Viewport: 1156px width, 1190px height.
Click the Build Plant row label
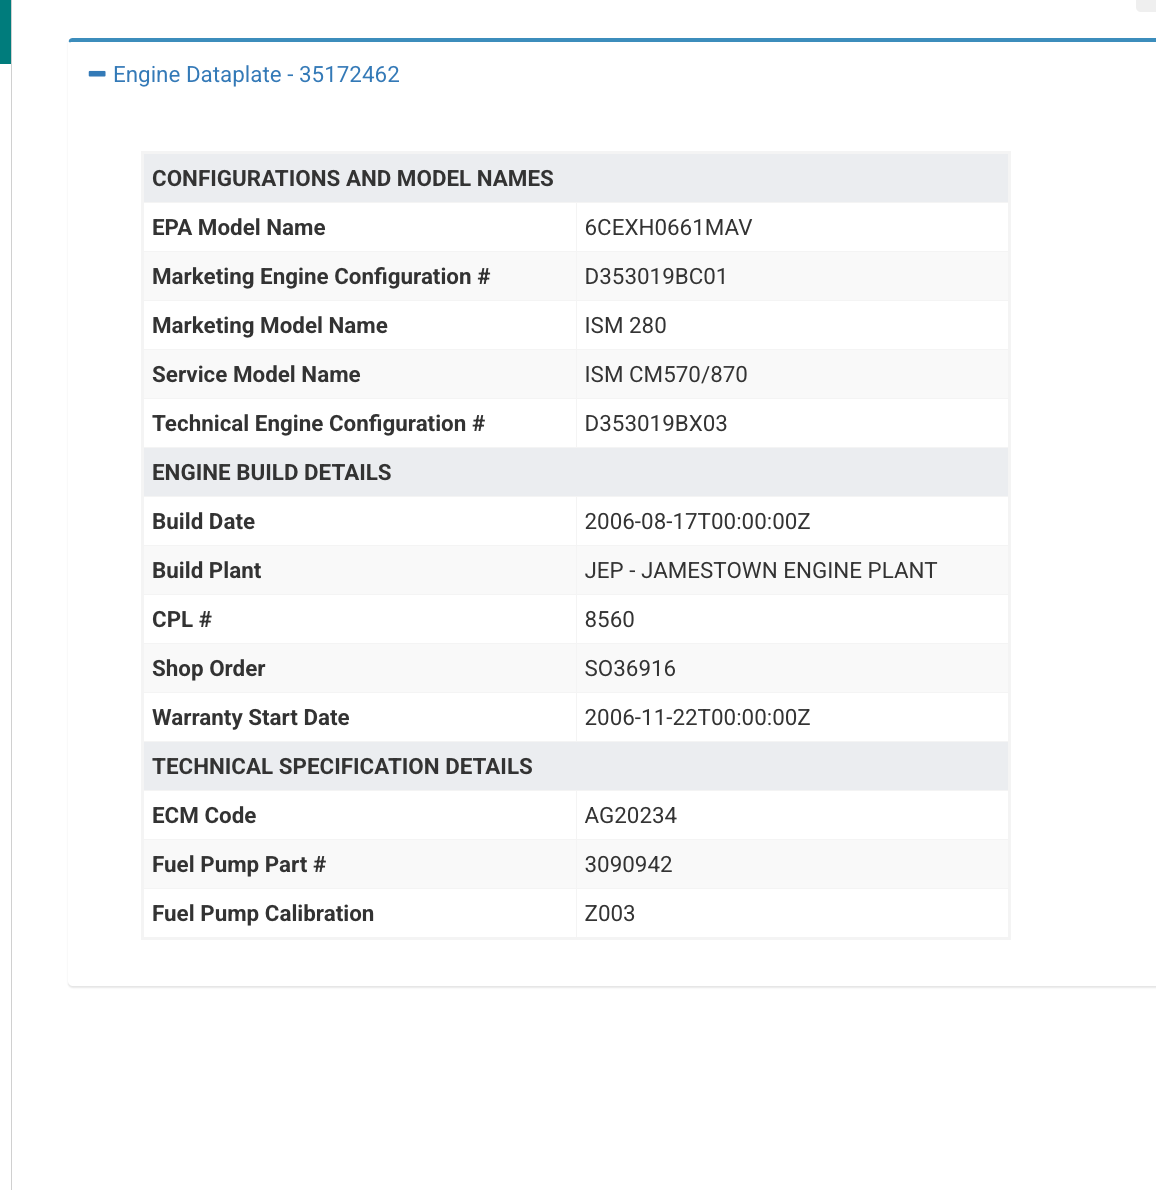click(206, 571)
